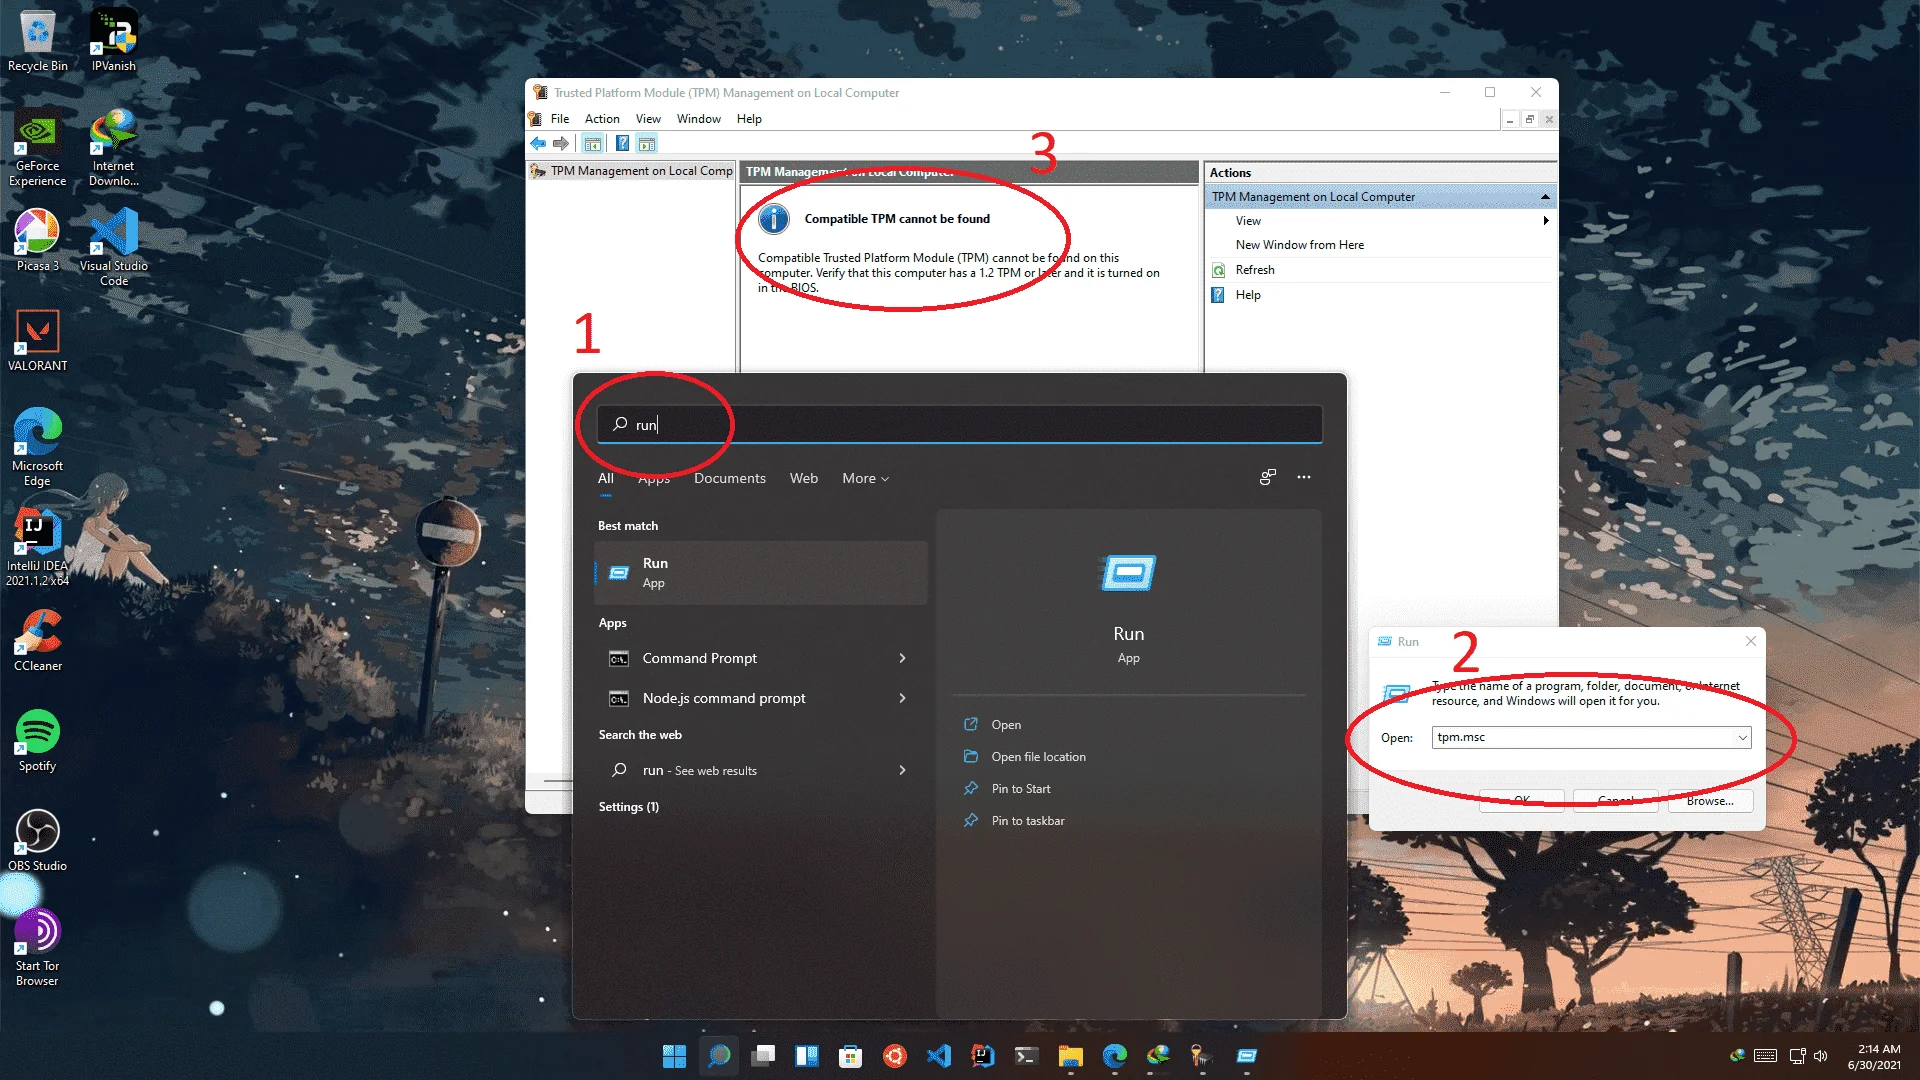Open Windows Terminal from taskbar
Image resolution: width=1920 pixels, height=1080 pixels.
click(x=1027, y=1056)
